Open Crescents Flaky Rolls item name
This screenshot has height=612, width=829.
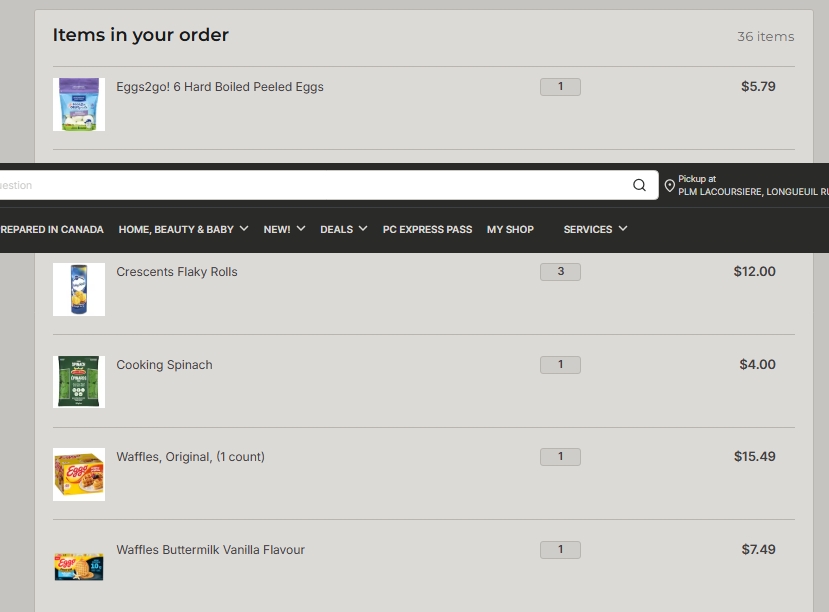[177, 272]
